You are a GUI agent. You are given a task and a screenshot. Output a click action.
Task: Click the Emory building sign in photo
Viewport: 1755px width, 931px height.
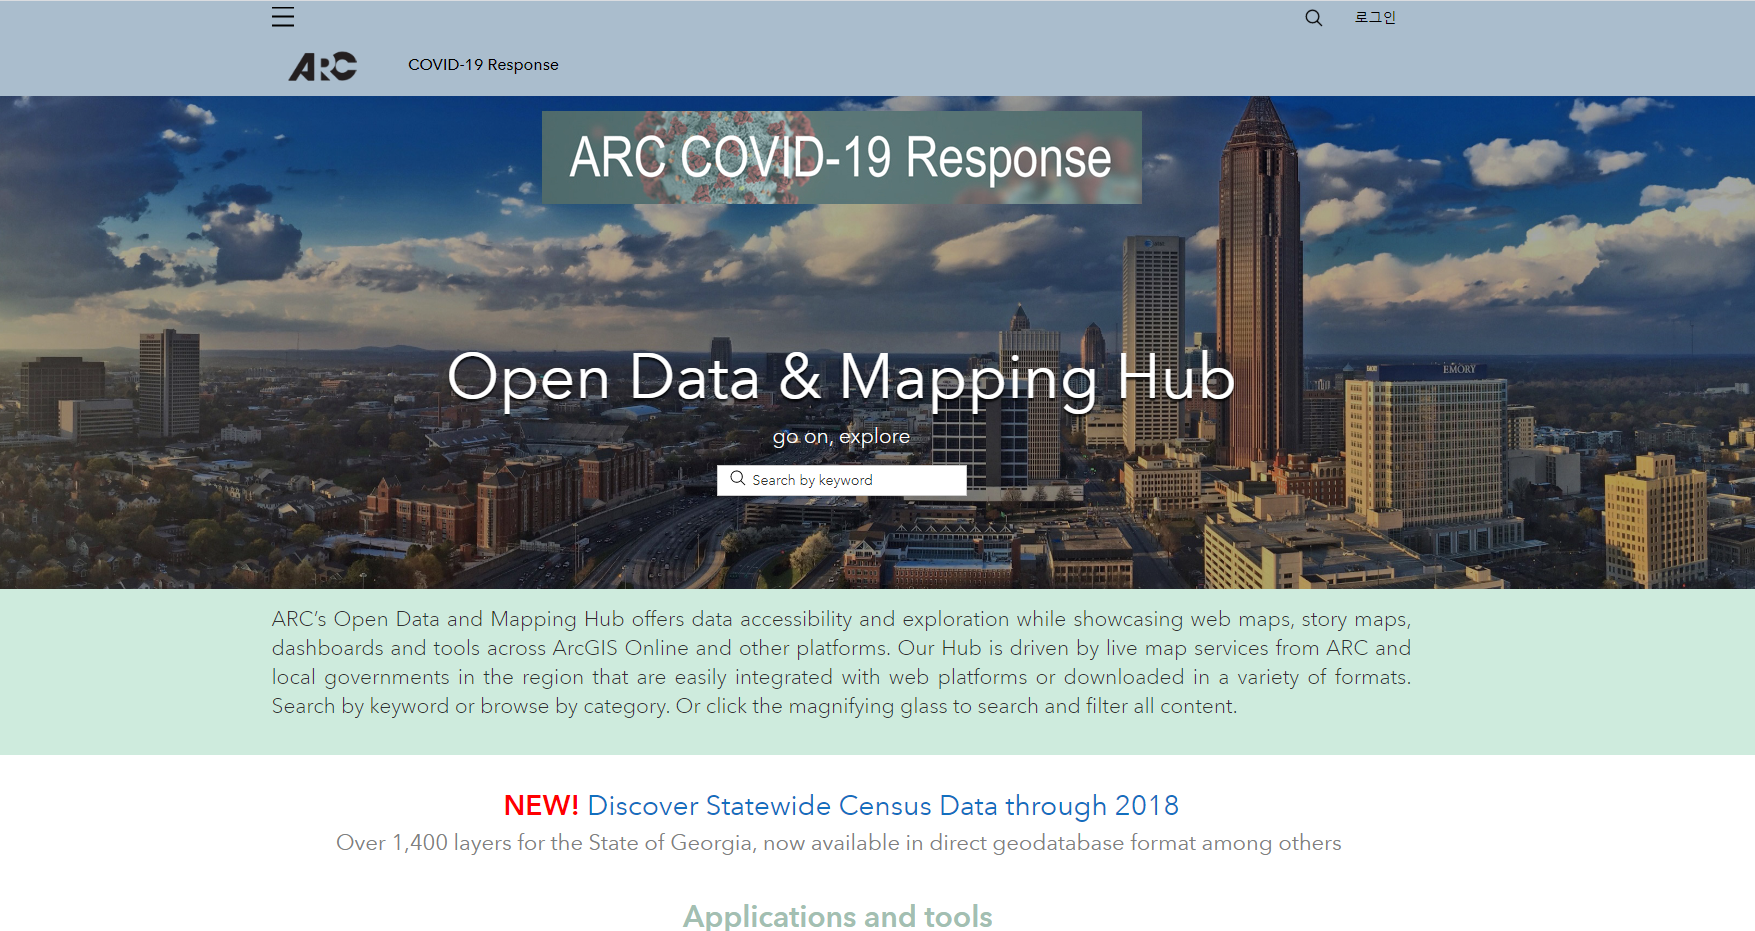pyautogui.click(x=1459, y=369)
